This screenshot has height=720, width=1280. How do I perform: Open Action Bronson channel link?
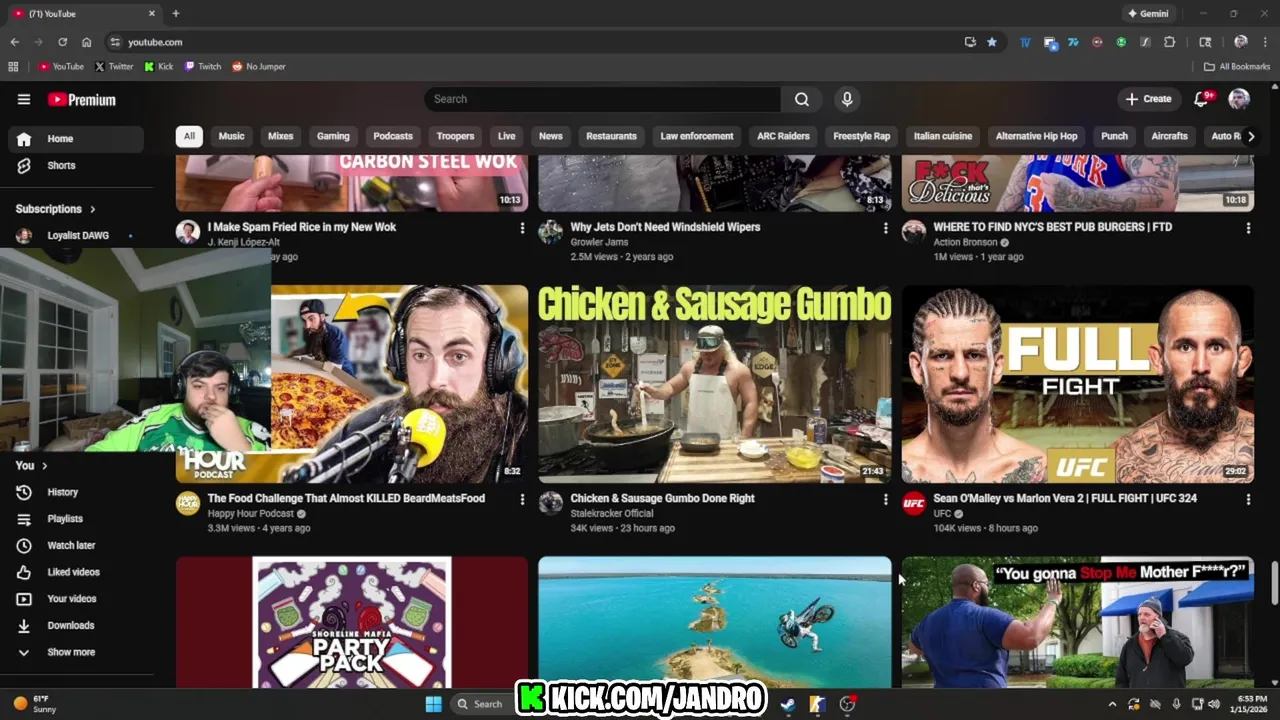(x=966, y=243)
